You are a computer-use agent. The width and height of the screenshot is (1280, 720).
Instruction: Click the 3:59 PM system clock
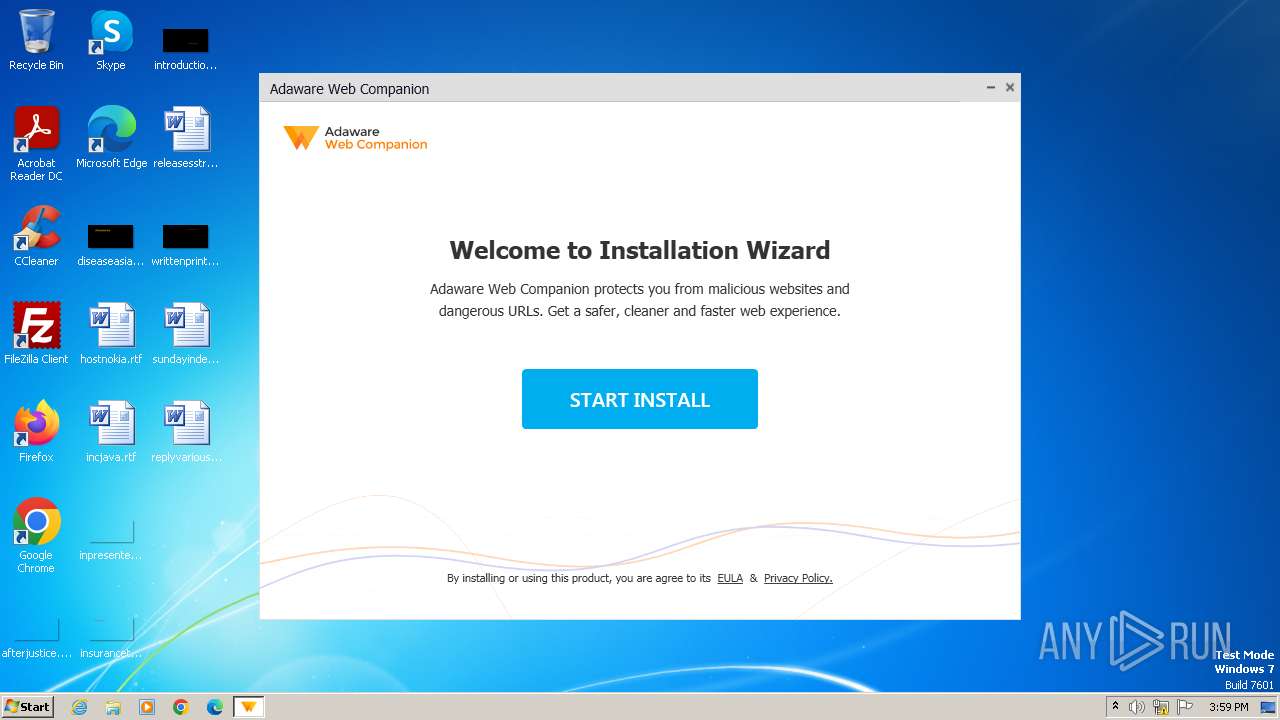point(1228,707)
